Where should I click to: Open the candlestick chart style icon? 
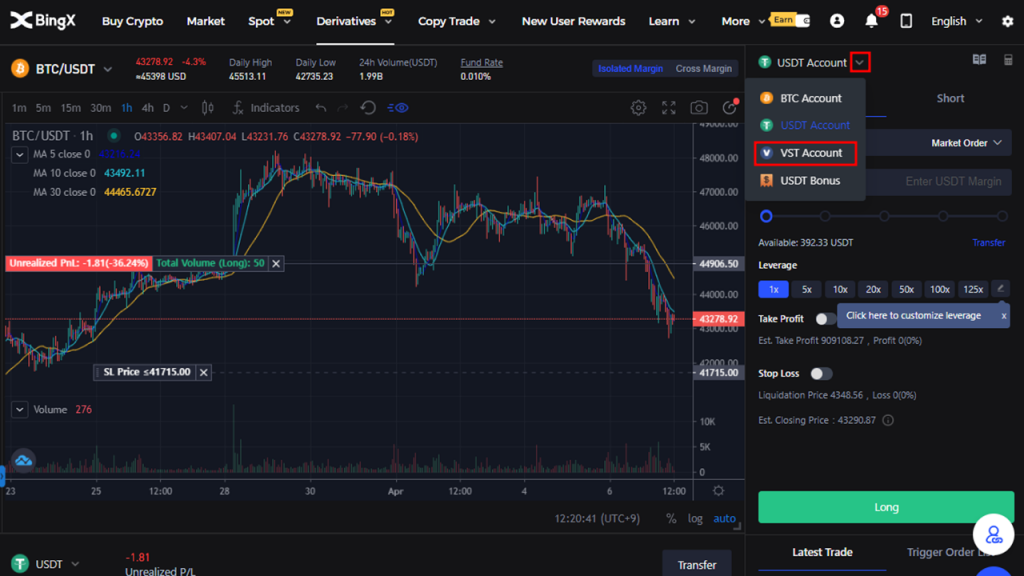(x=208, y=108)
